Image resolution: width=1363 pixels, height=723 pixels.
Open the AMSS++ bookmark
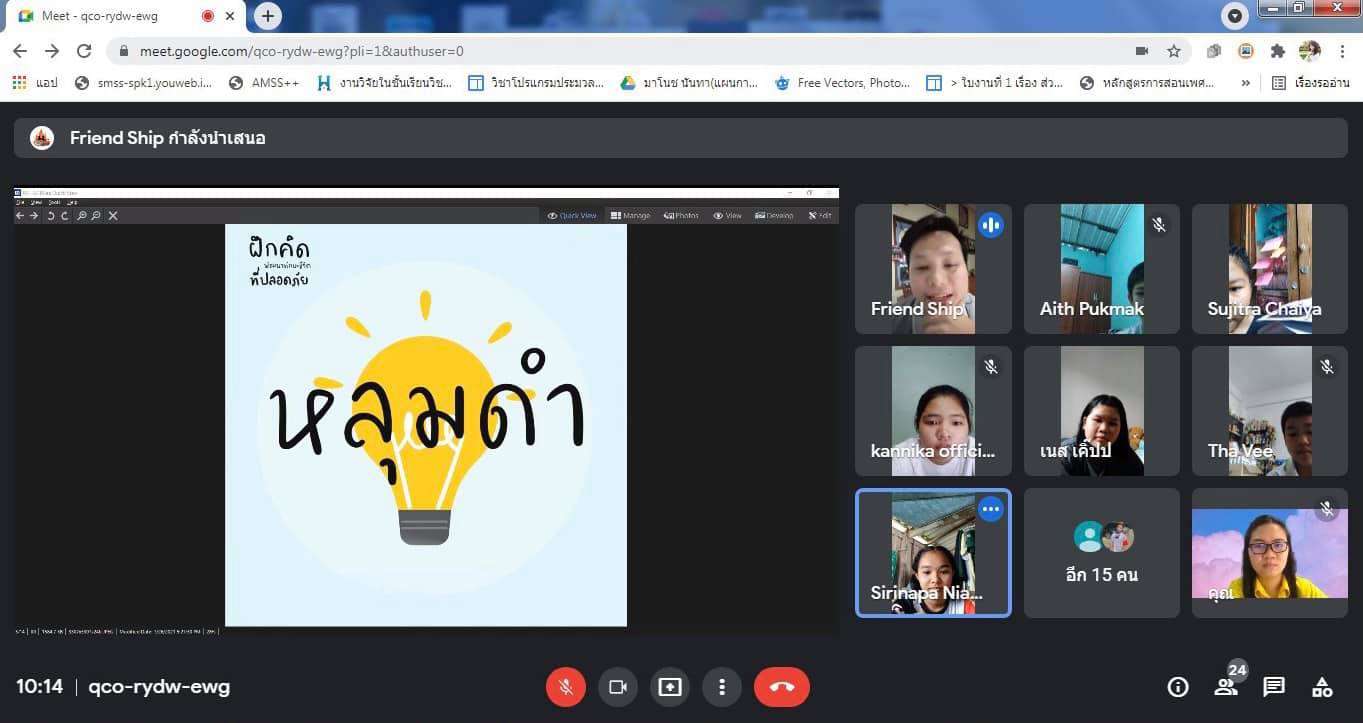264,83
